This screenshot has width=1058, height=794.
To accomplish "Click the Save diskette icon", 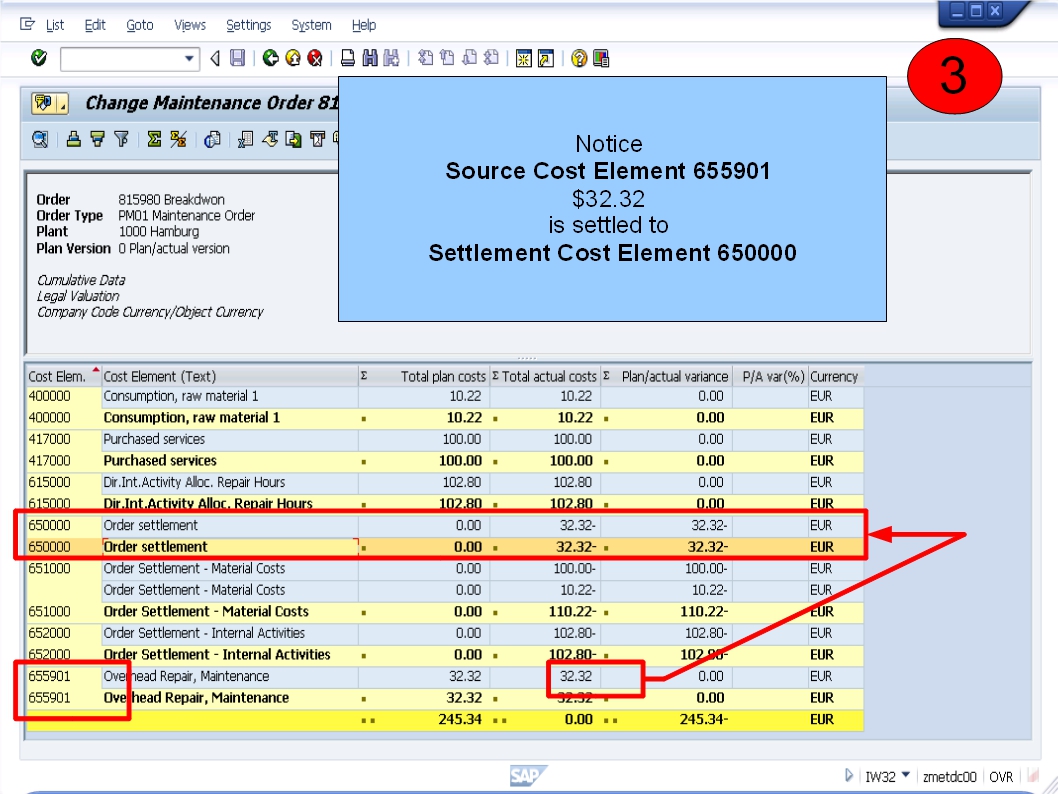I will pos(238,58).
